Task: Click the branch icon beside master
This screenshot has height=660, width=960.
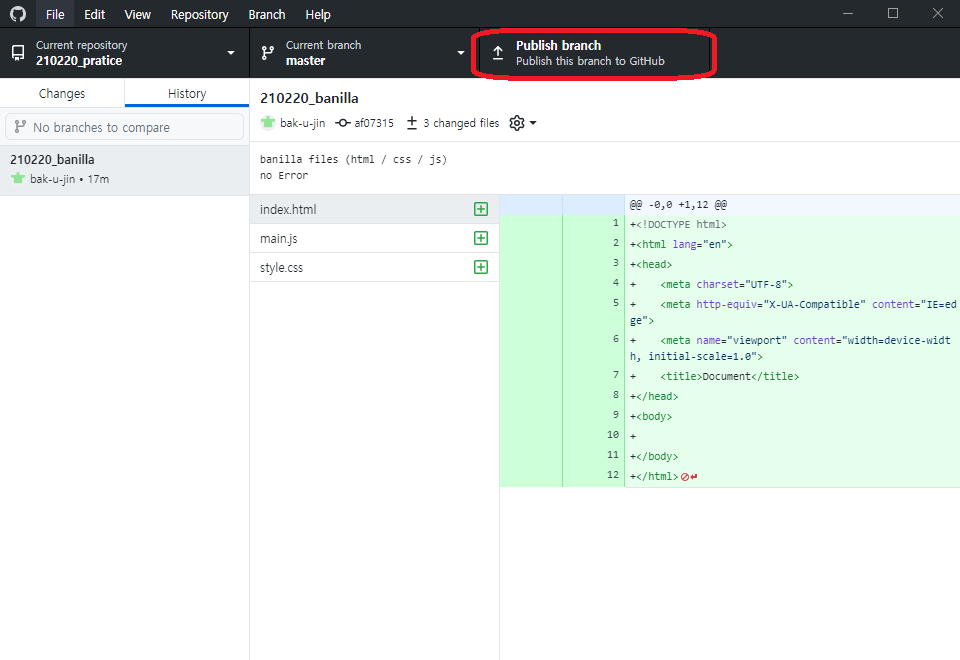Action: click(x=268, y=53)
